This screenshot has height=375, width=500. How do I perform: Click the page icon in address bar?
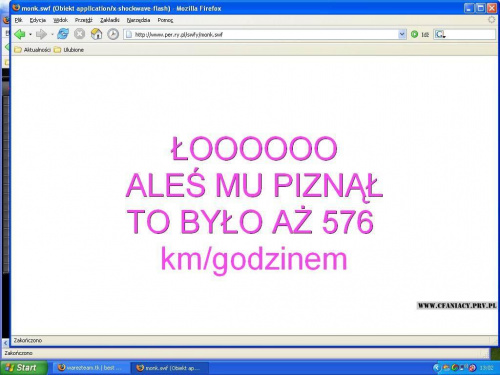(x=129, y=34)
